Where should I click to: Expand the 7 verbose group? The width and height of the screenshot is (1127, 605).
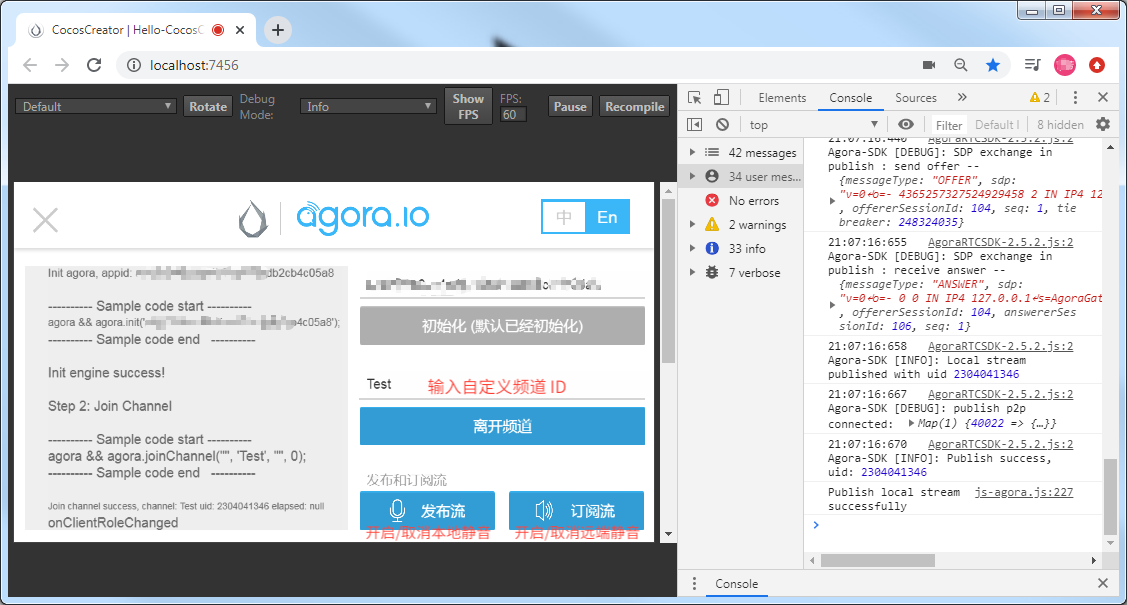[693, 273]
